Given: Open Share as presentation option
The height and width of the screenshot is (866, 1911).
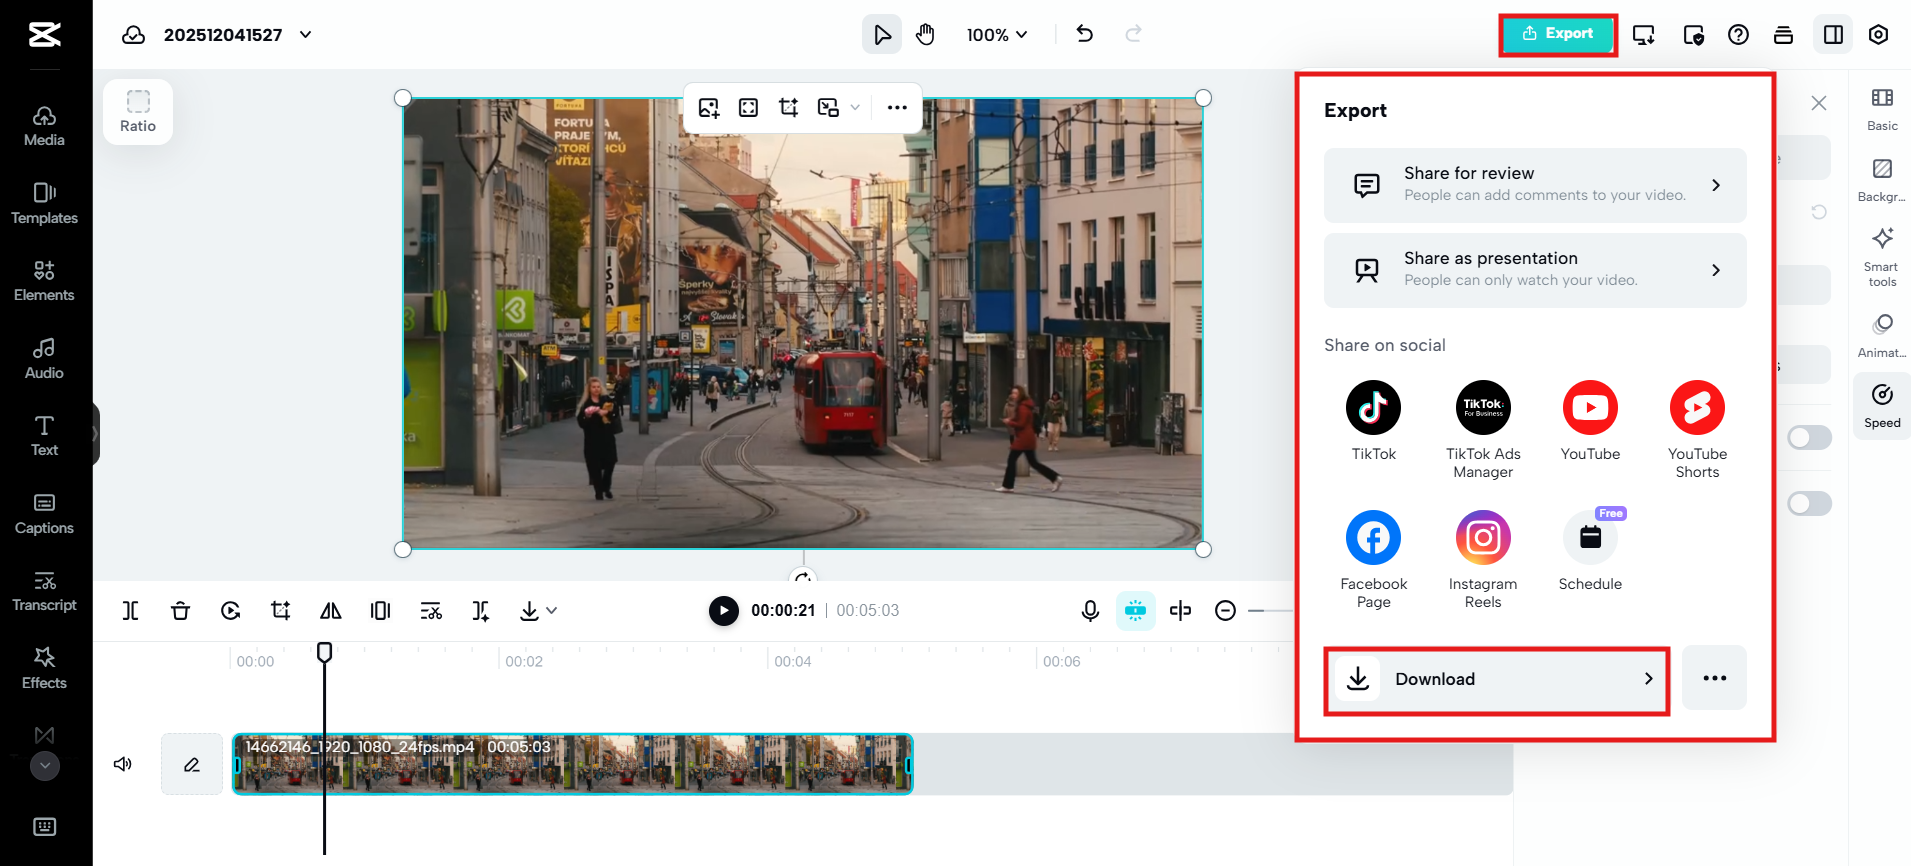Looking at the screenshot, I should pos(1535,270).
